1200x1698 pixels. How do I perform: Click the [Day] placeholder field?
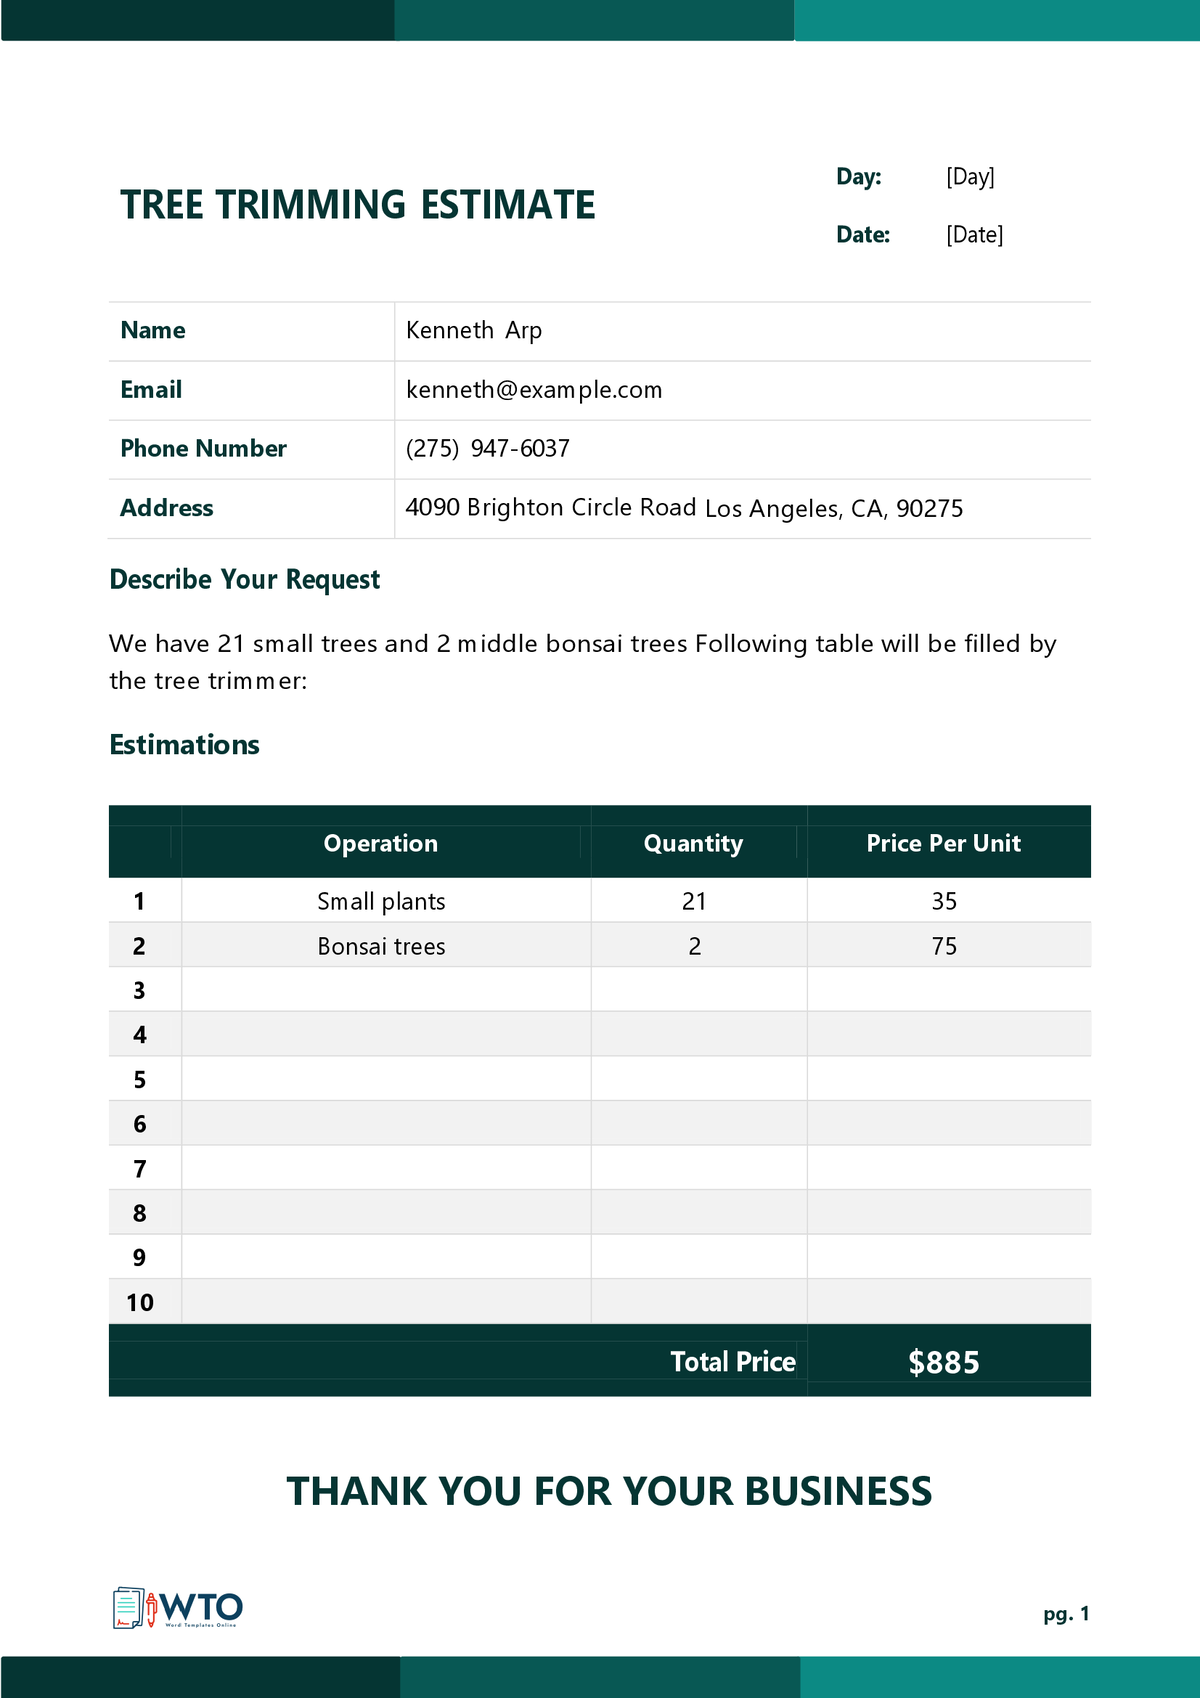(x=970, y=177)
